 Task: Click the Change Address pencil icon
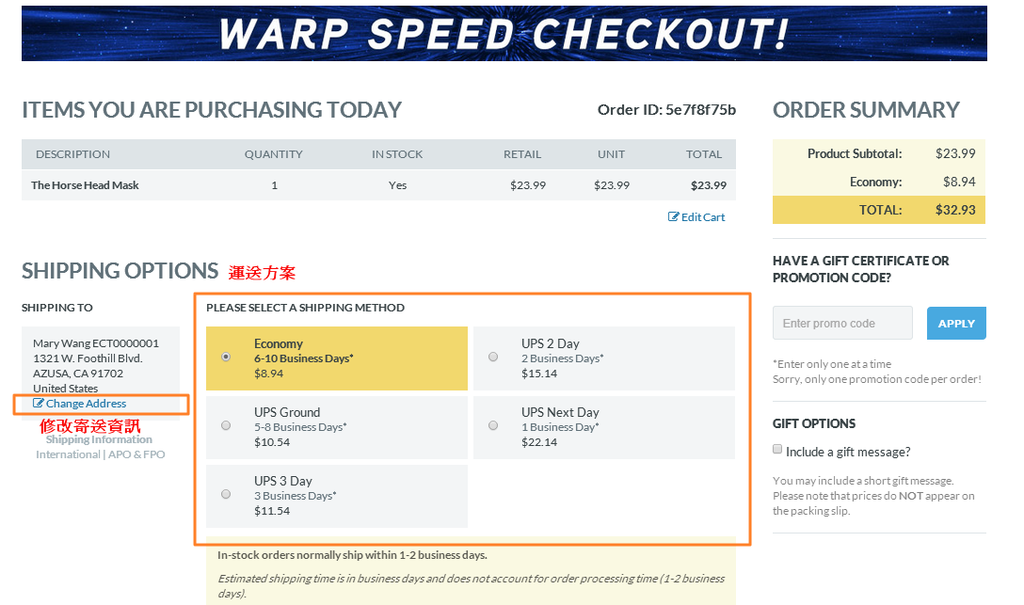pos(39,404)
